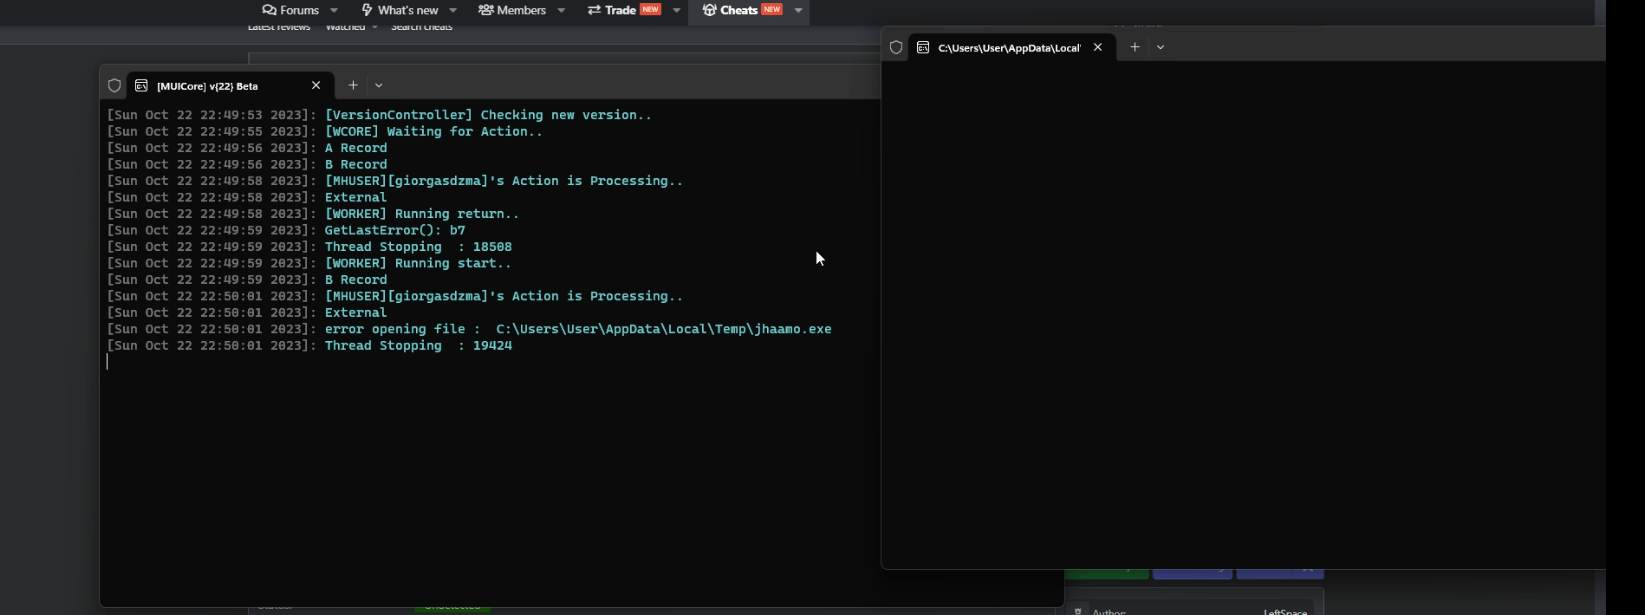1645x615 pixels.
Task: Click the [WORKER] Running start line
Action: coord(309,263)
